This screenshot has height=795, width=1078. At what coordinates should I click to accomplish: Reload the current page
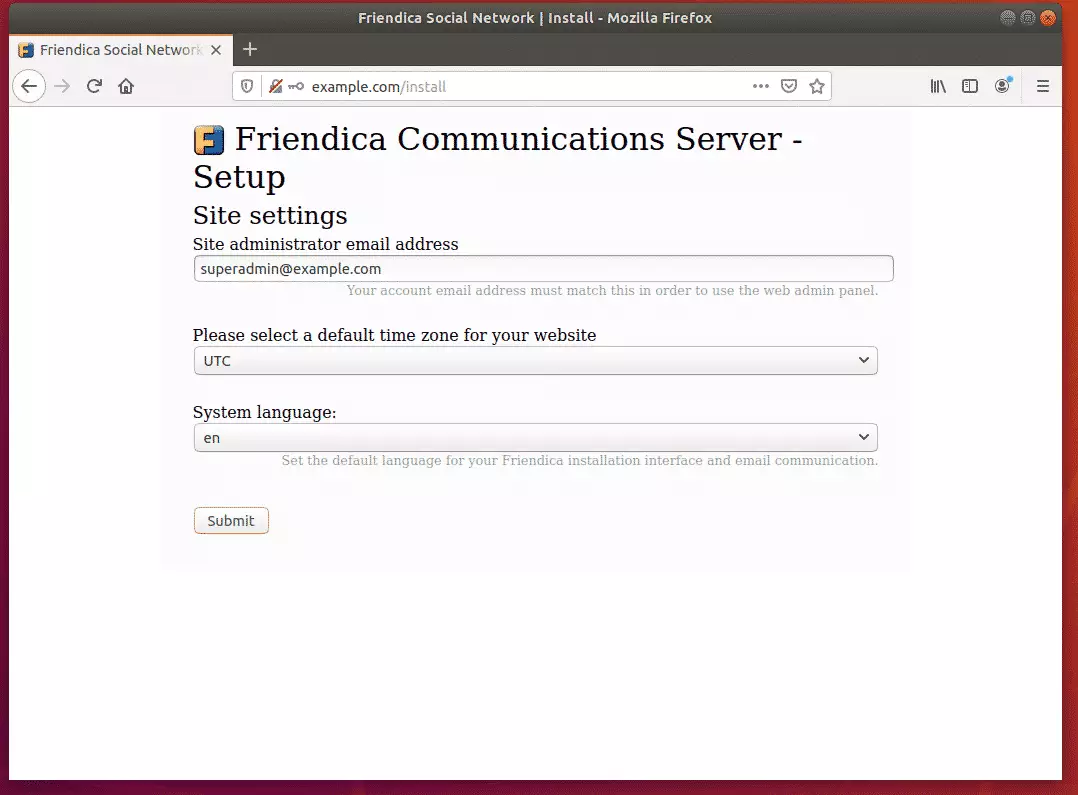pos(94,87)
